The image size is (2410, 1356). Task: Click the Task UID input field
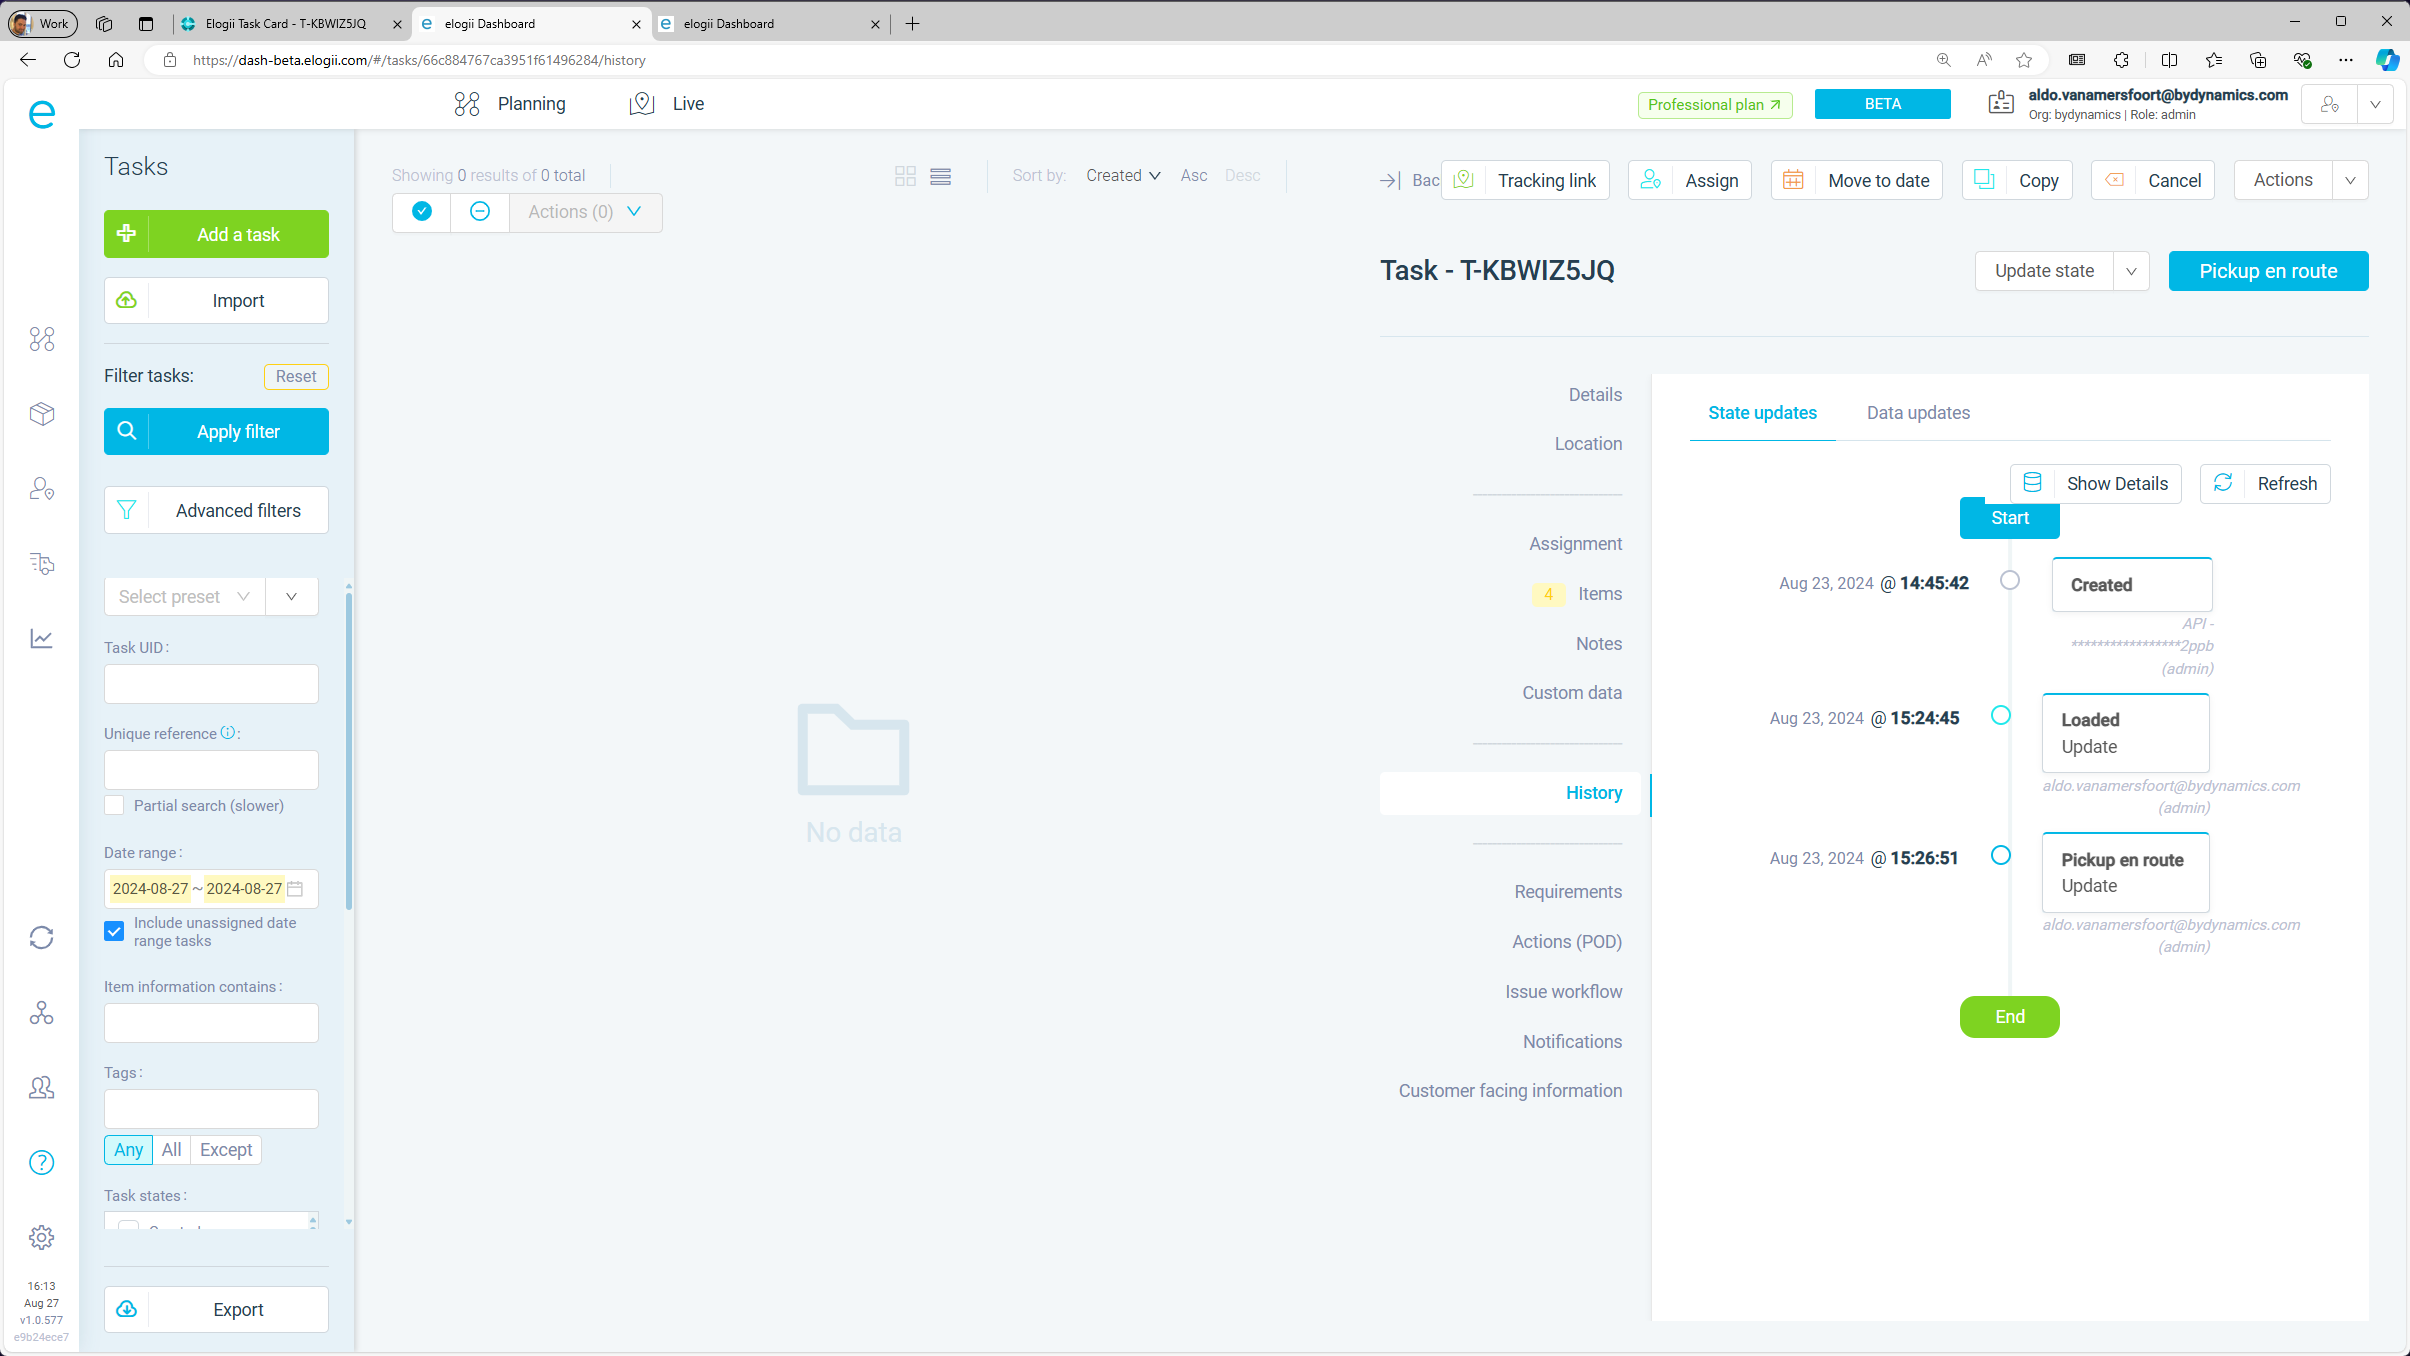pyautogui.click(x=211, y=684)
